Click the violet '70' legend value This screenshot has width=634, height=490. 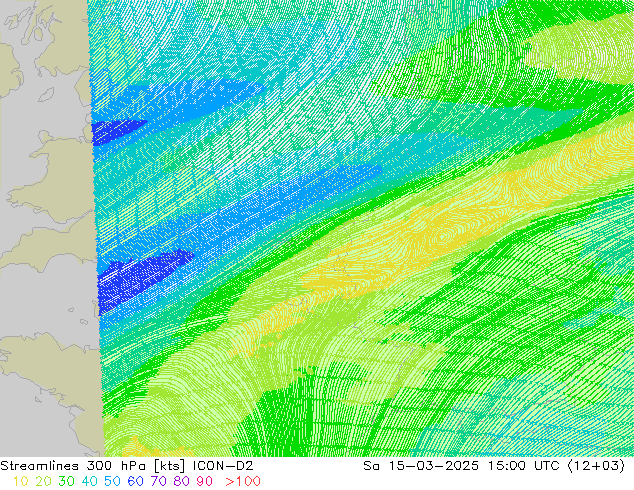click(x=158, y=481)
